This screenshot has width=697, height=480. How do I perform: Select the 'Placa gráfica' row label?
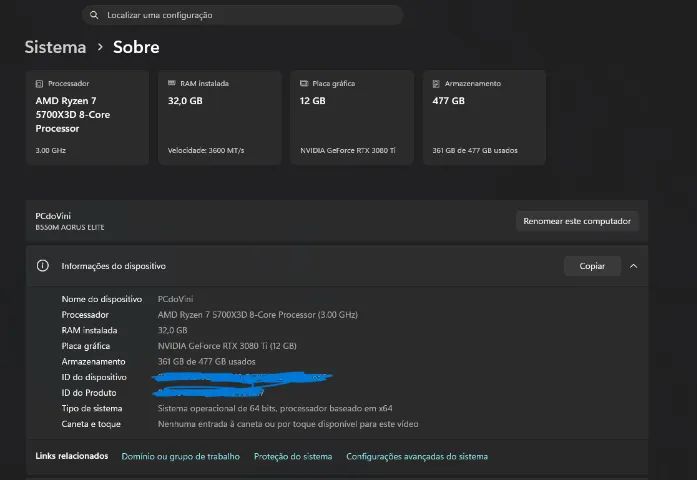86,346
